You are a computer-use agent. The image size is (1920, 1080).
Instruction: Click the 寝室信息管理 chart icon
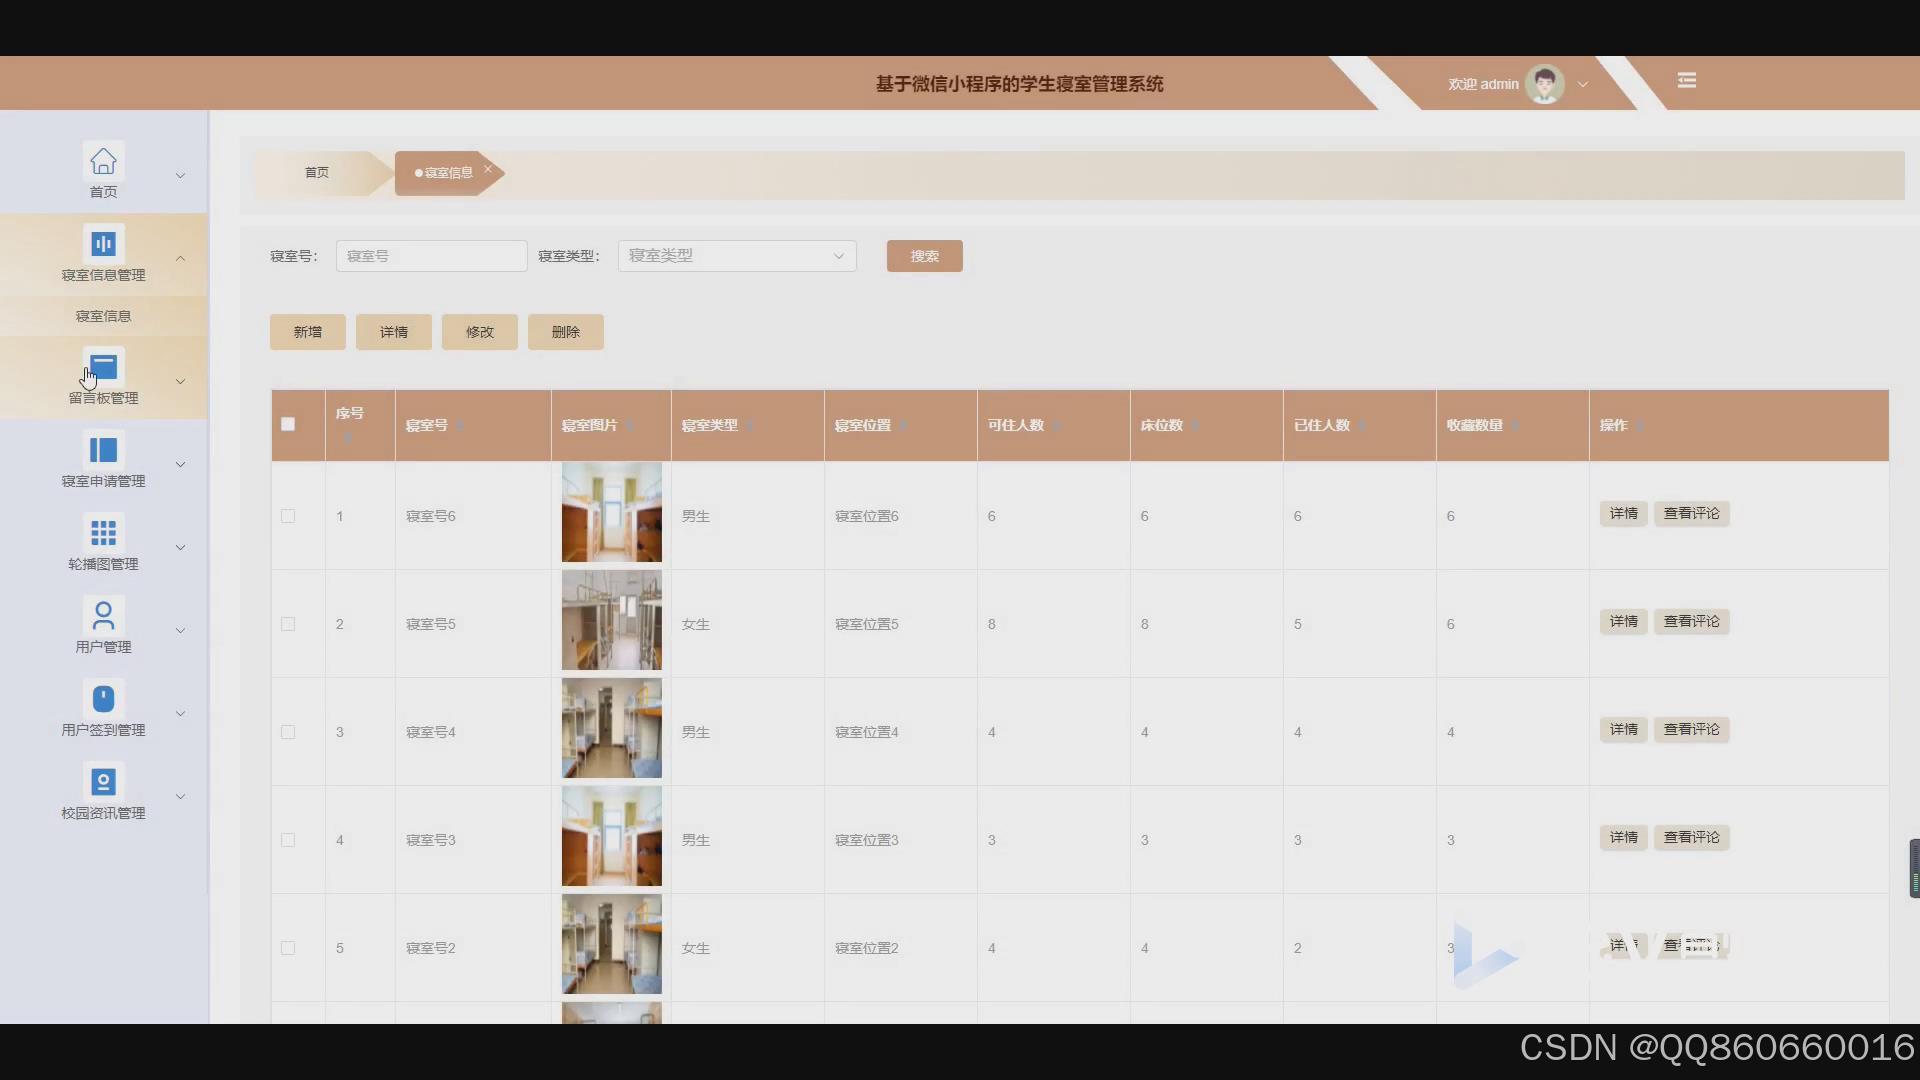[103, 244]
